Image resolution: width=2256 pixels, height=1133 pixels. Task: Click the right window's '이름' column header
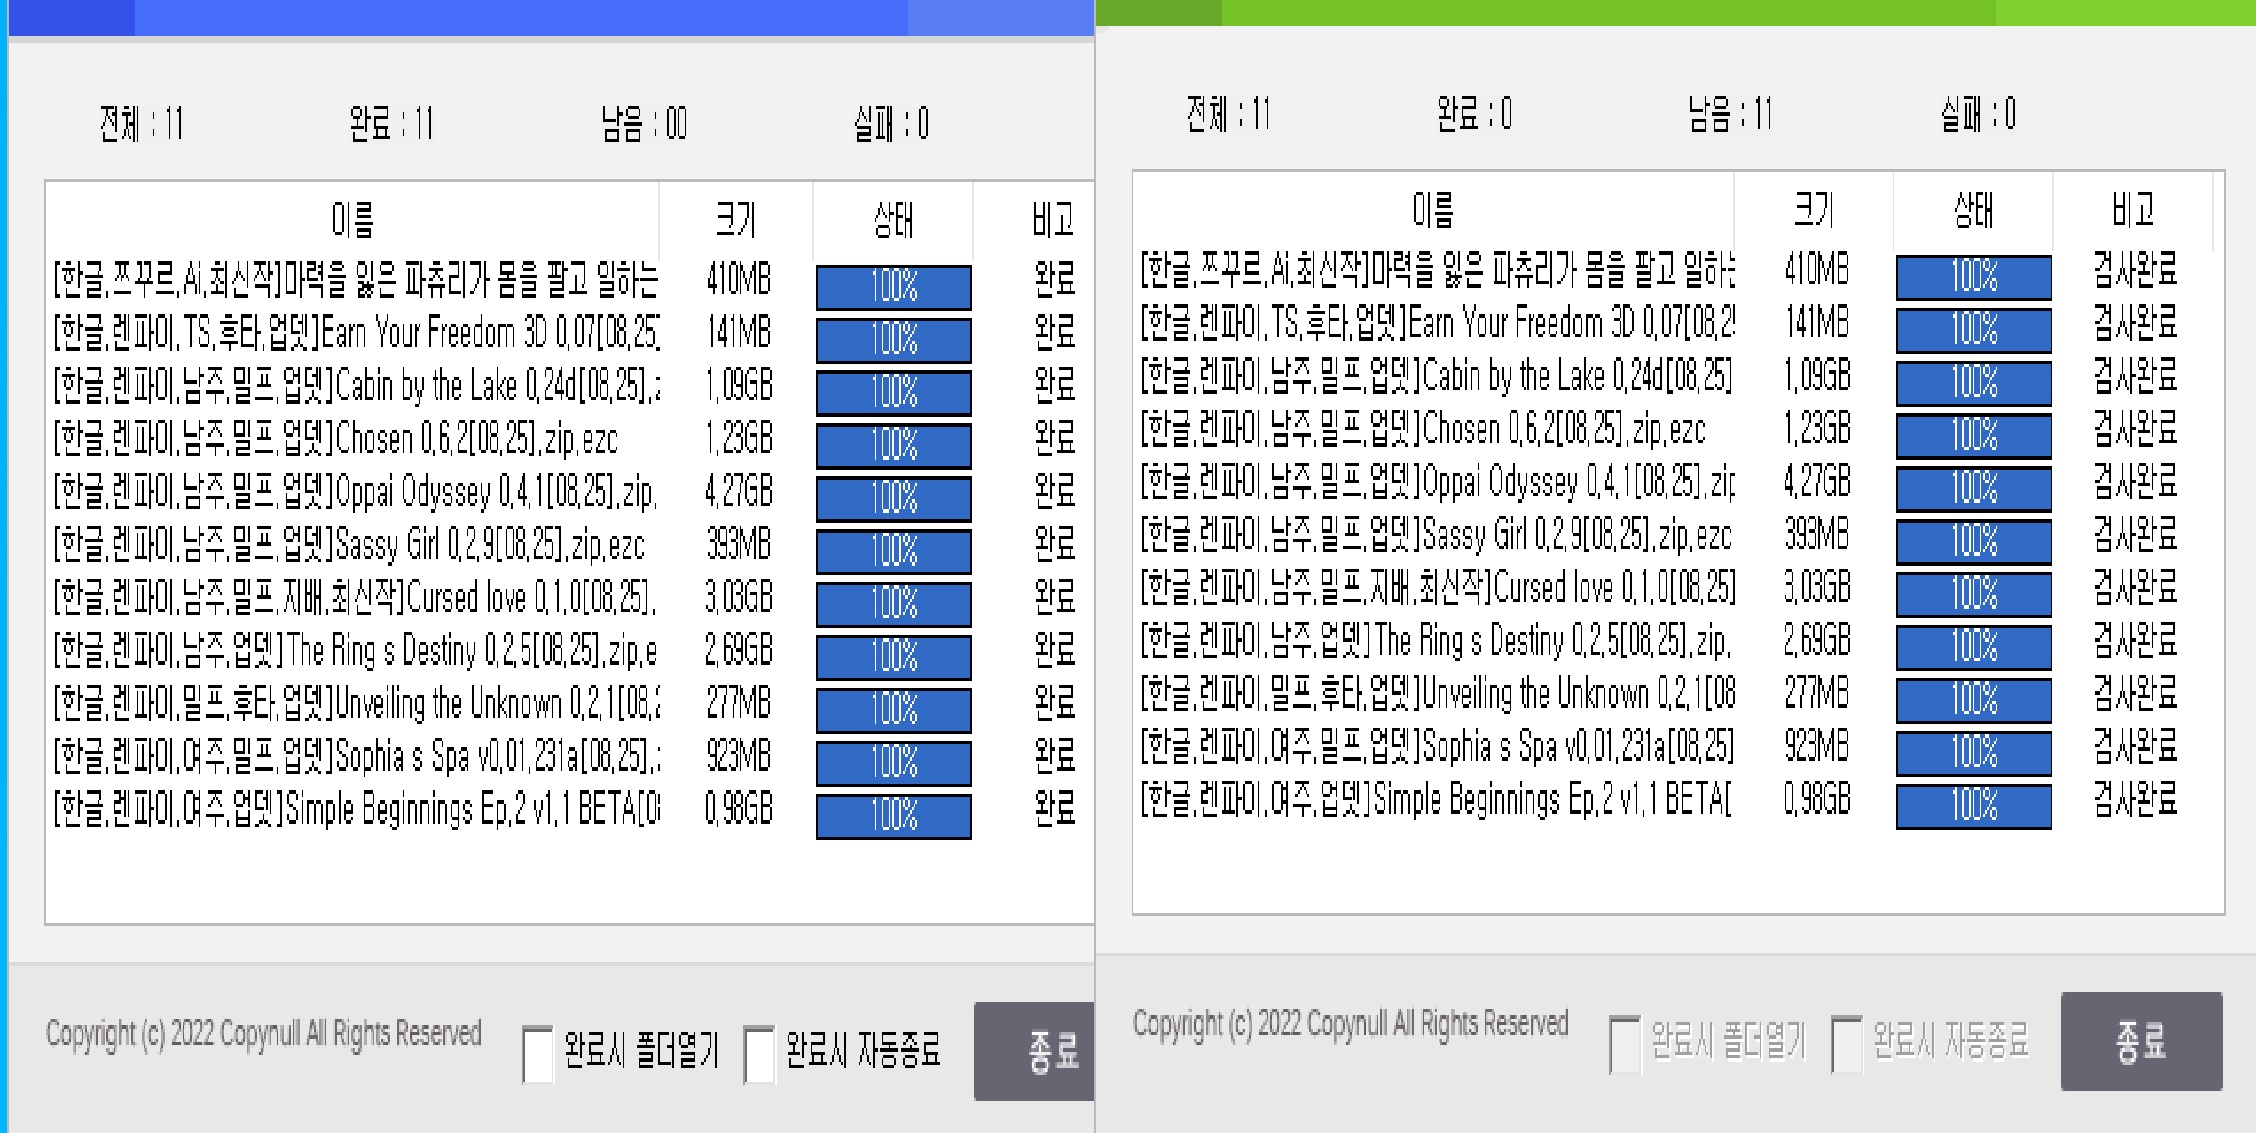tap(1433, 210)
